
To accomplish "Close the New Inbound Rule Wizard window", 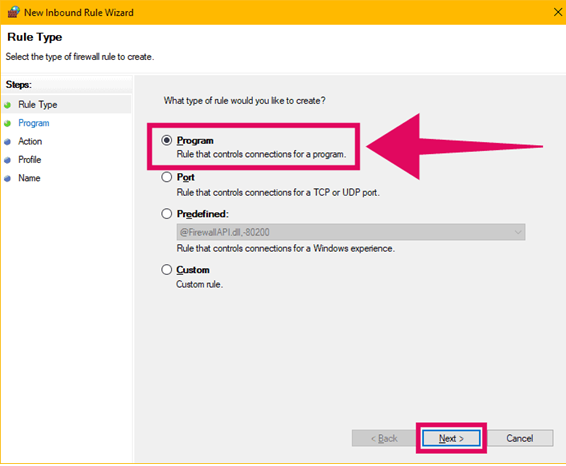I will [558, 12].
